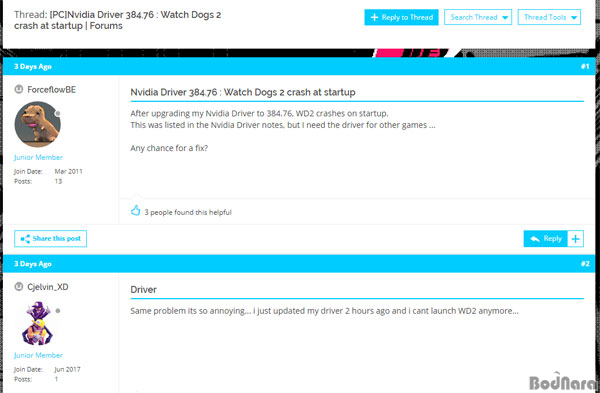
Task: Click the user status icon beside Cjelvin_XD
Action: 18,287
